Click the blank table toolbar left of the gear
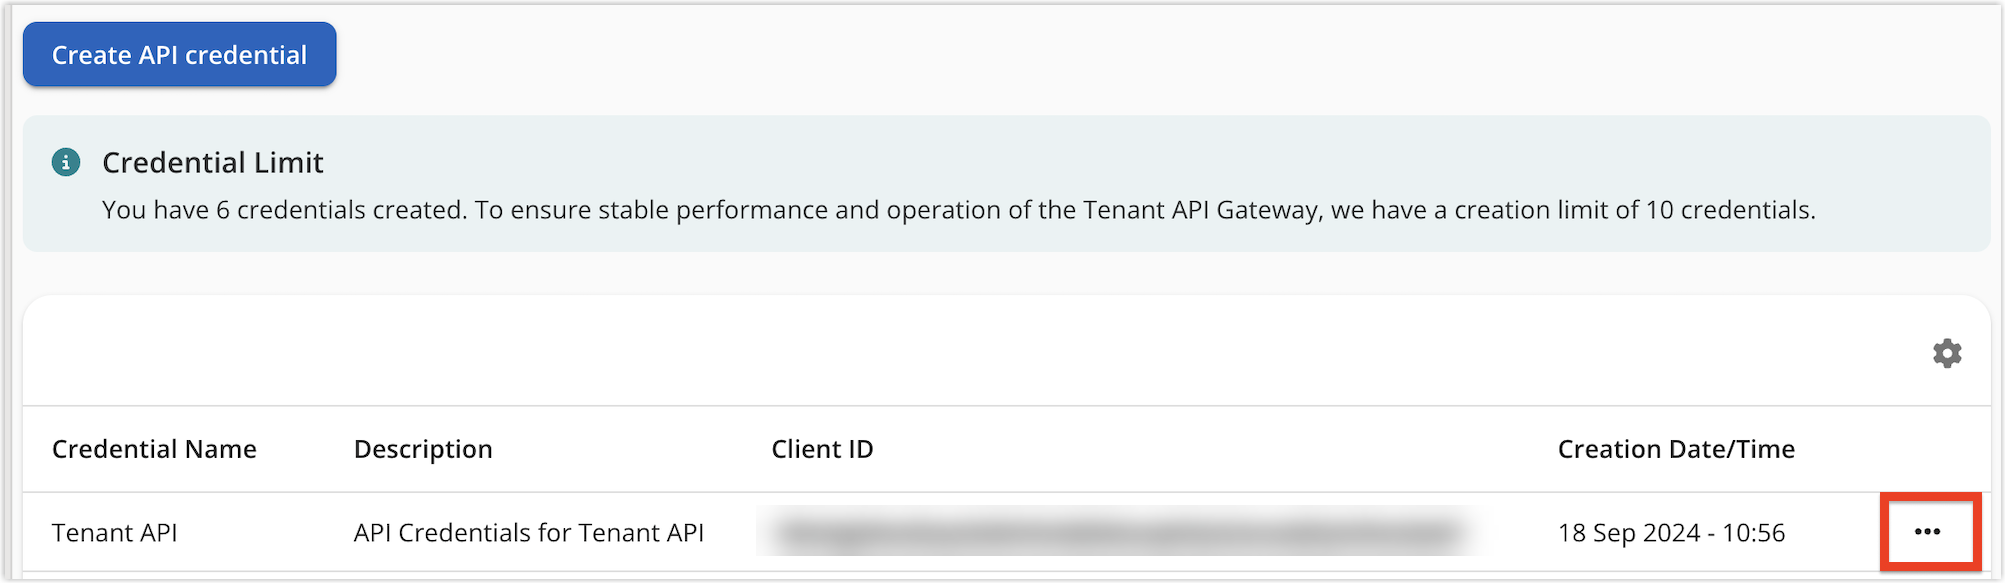This screenshot has height=584, width=2006. click(x=900, y=353)
